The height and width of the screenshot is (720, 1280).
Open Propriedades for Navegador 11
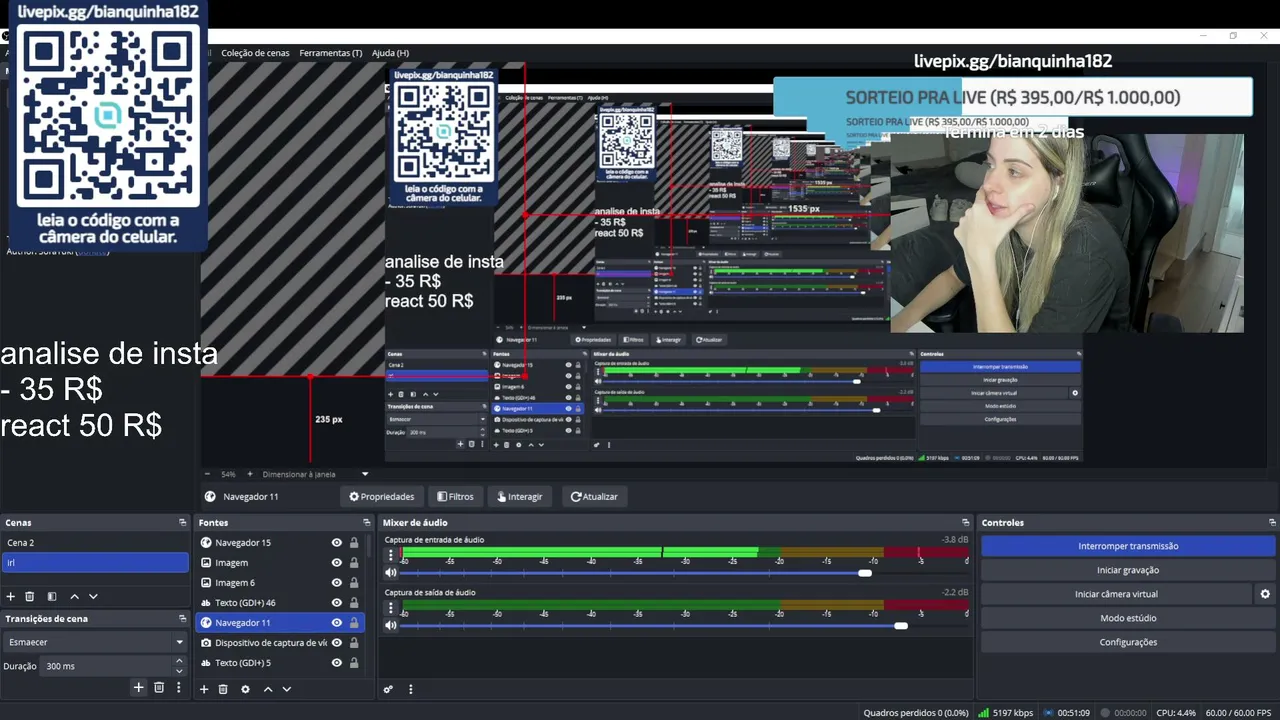(x=381, y=497)
